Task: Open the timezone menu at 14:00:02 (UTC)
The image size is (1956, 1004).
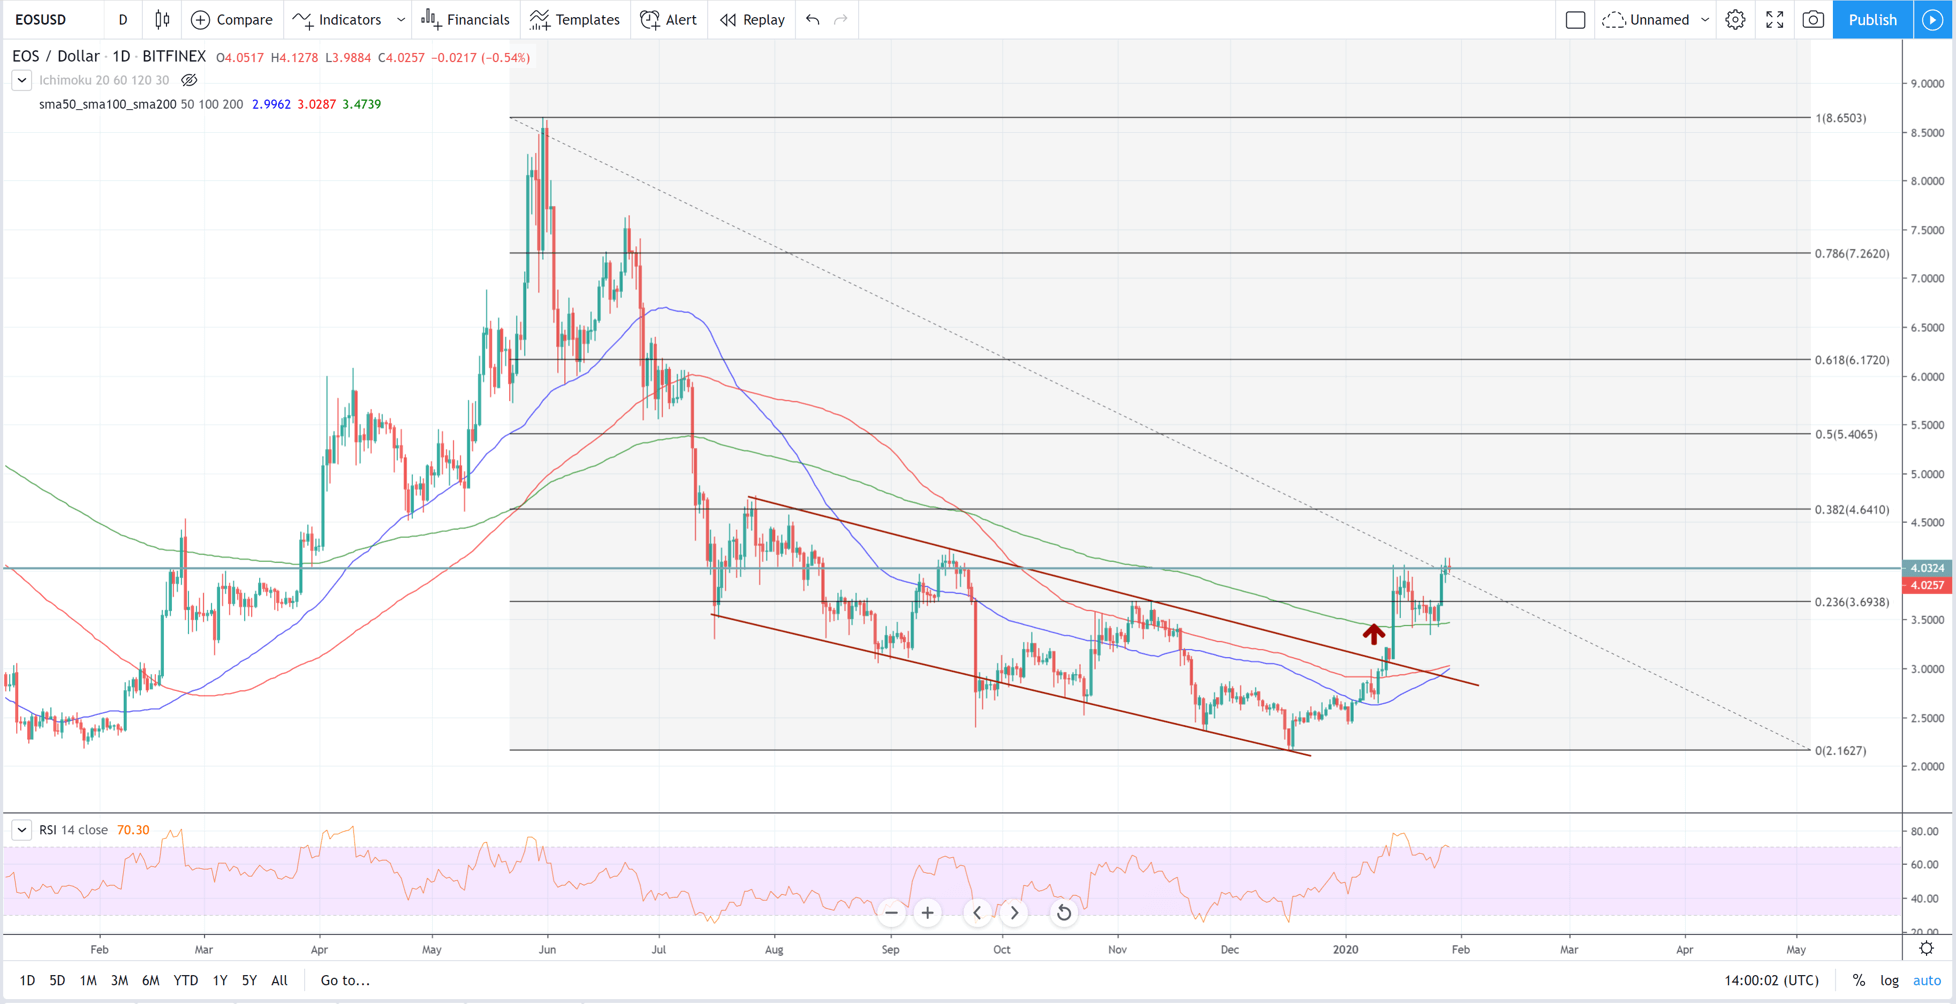Action: (1771, 981)
